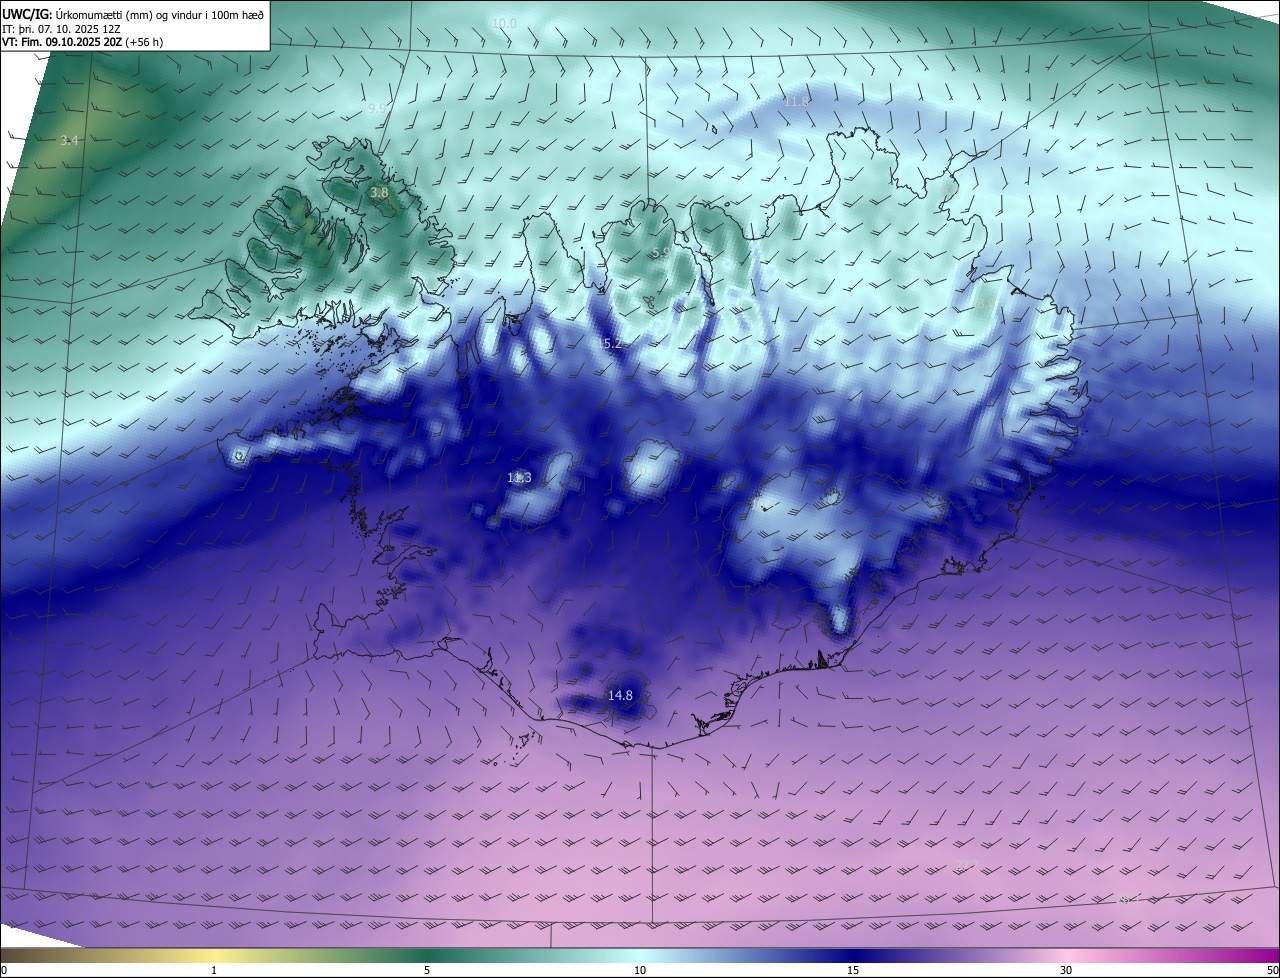Screen dimensions: 1280x978
Task: Click the legend tick labeled 15
Action: tap(853, 970)
